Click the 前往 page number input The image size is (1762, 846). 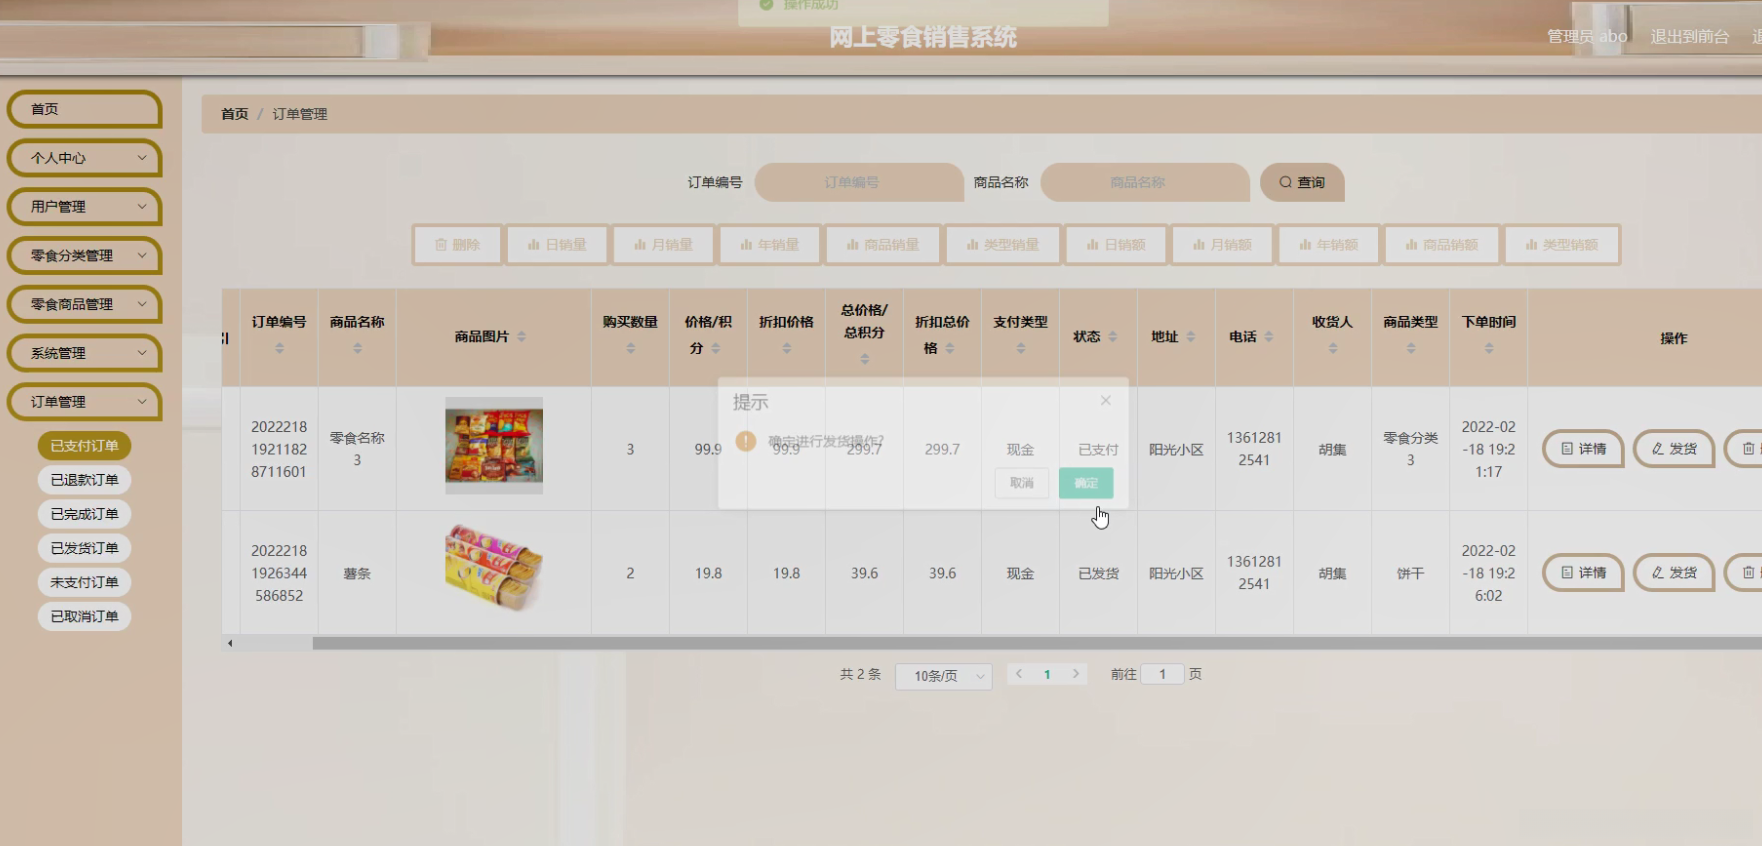1162,674
